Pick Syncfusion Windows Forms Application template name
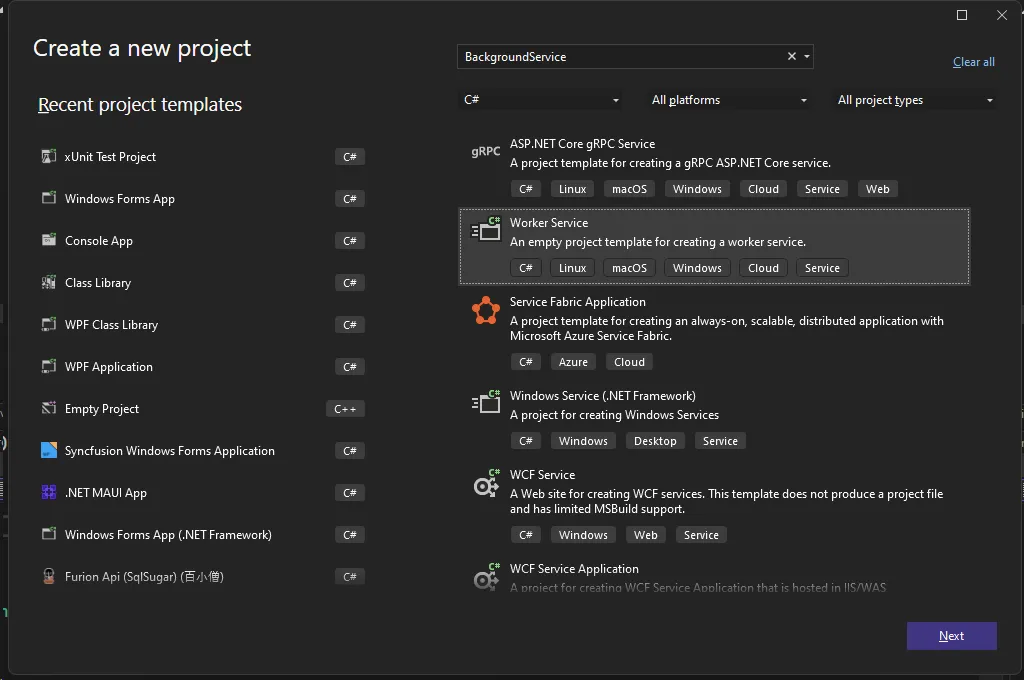This screenshot has height=680, width=1024. pyautogui.click(x=170, y=451)
